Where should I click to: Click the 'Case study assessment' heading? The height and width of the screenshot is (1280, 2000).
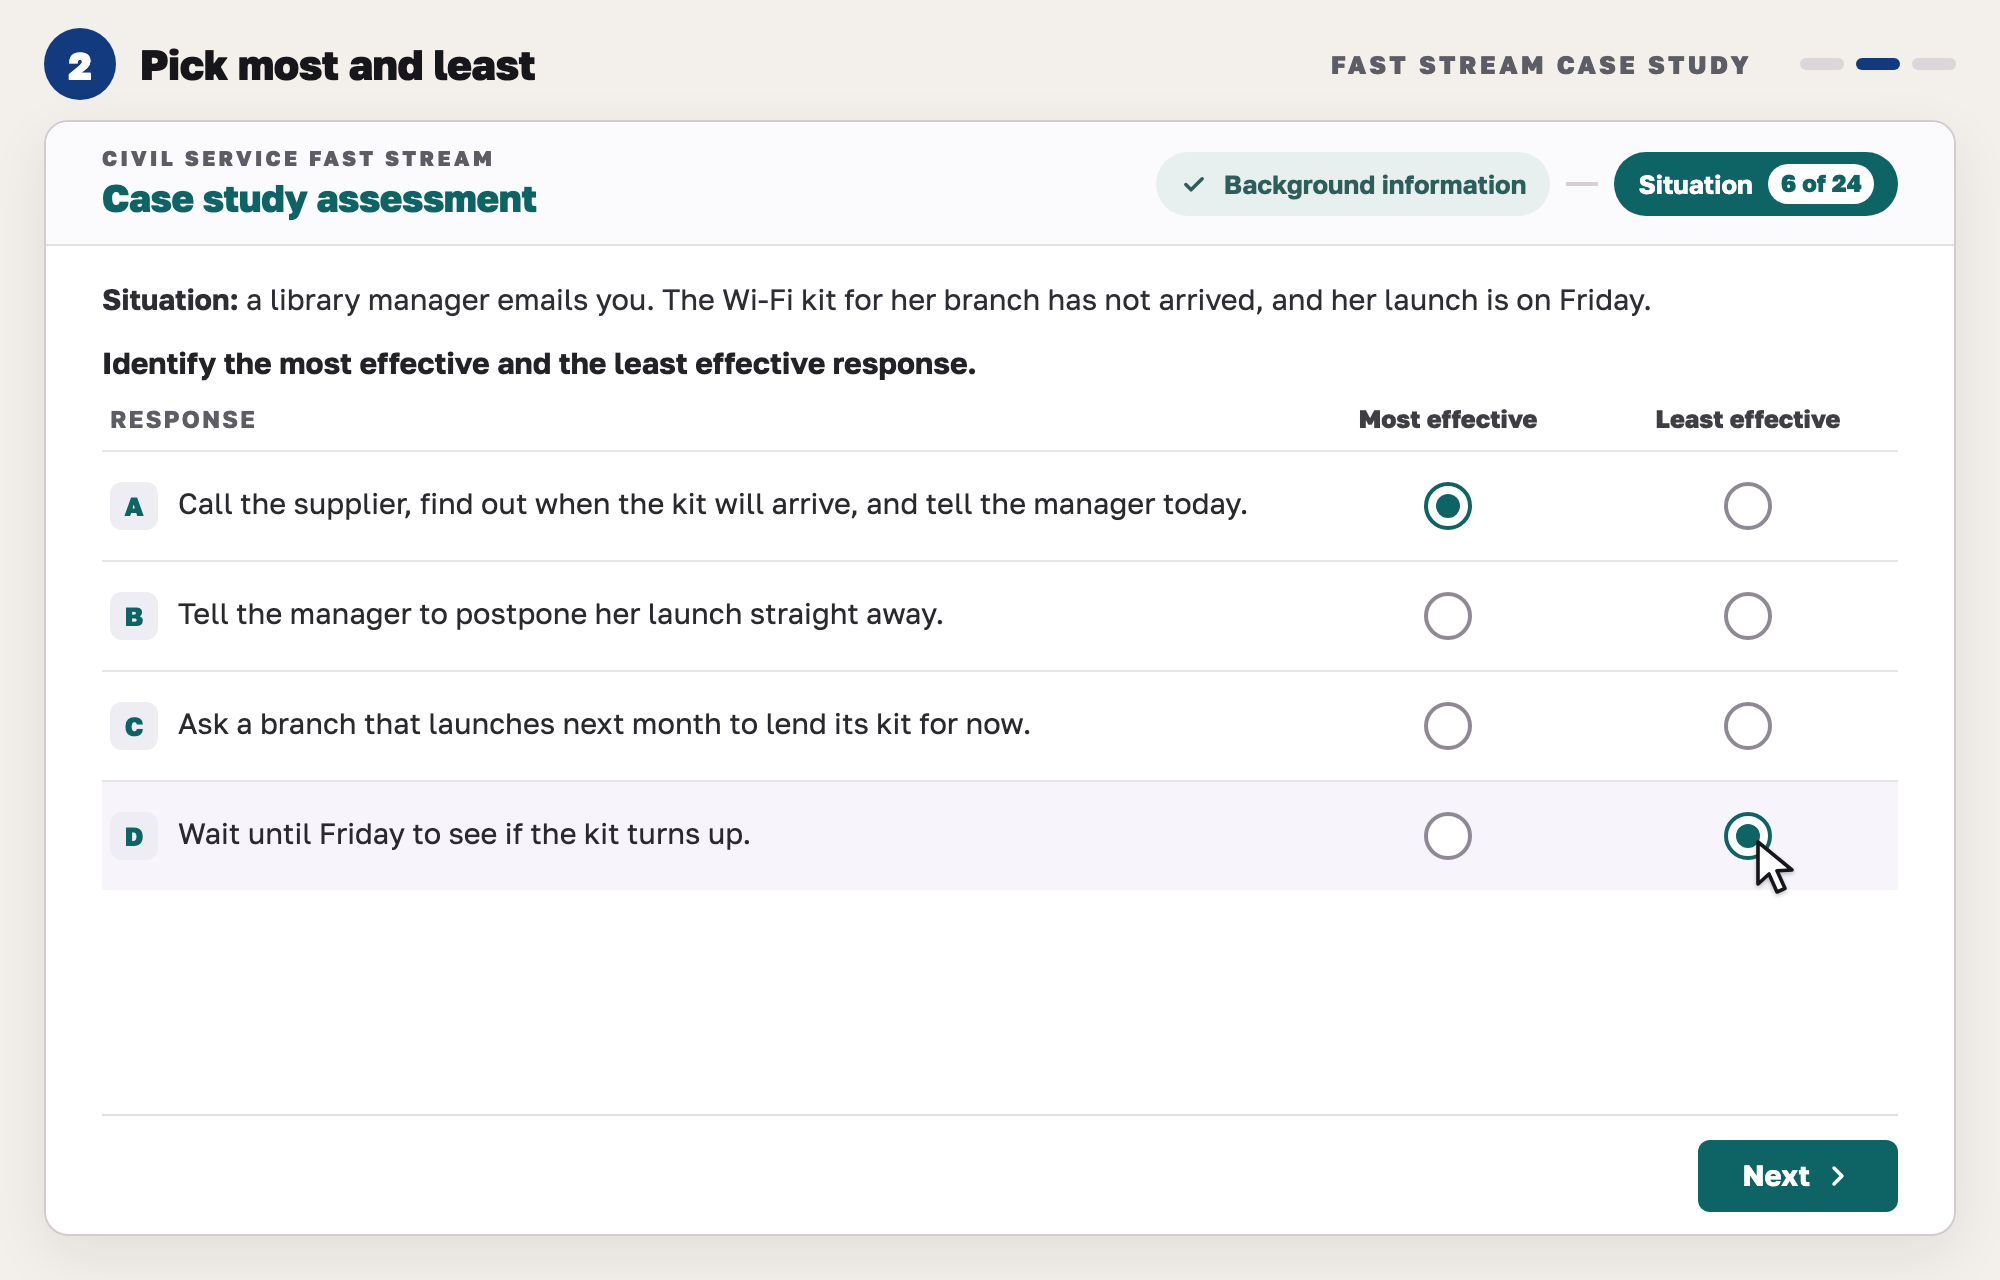tap(319, 199)
